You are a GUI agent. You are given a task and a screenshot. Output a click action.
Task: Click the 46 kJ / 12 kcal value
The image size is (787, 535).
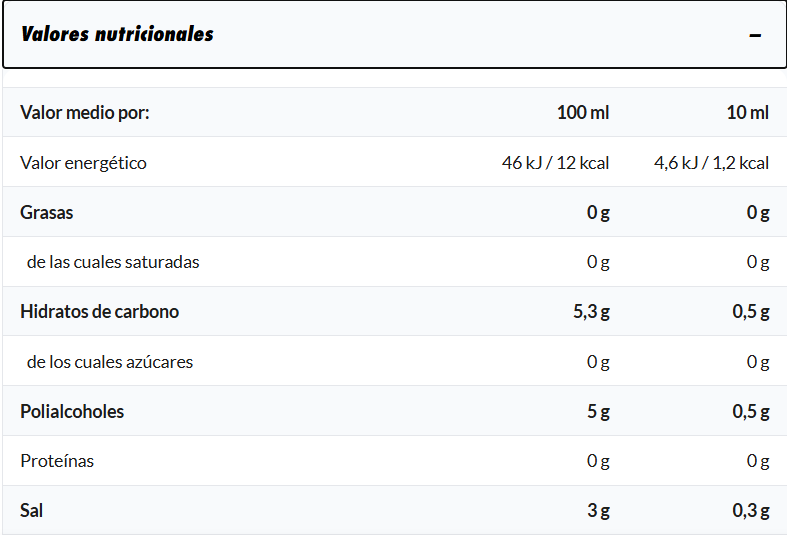(555, 162)
